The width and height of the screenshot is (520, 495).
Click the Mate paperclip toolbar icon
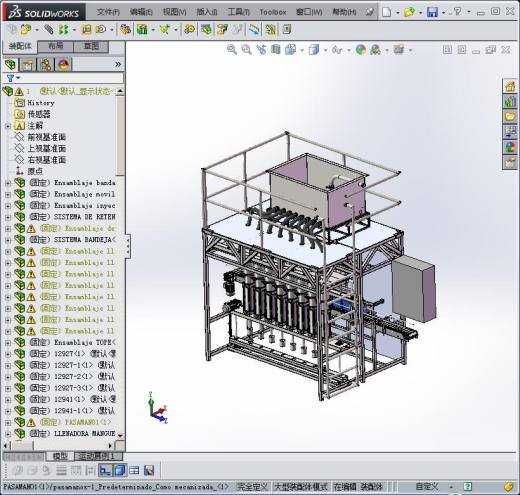(49, 30)
